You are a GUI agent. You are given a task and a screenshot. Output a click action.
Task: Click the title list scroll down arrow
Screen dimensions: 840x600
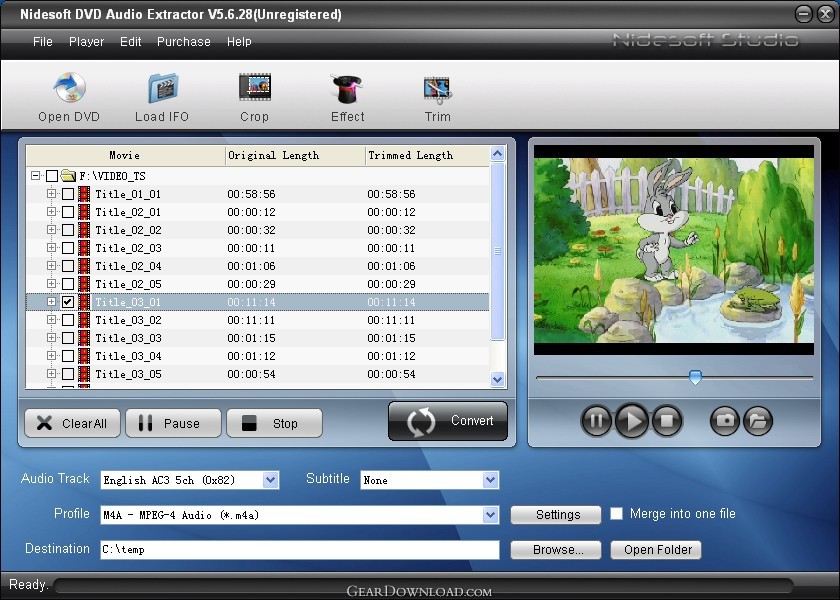point(498,379)
